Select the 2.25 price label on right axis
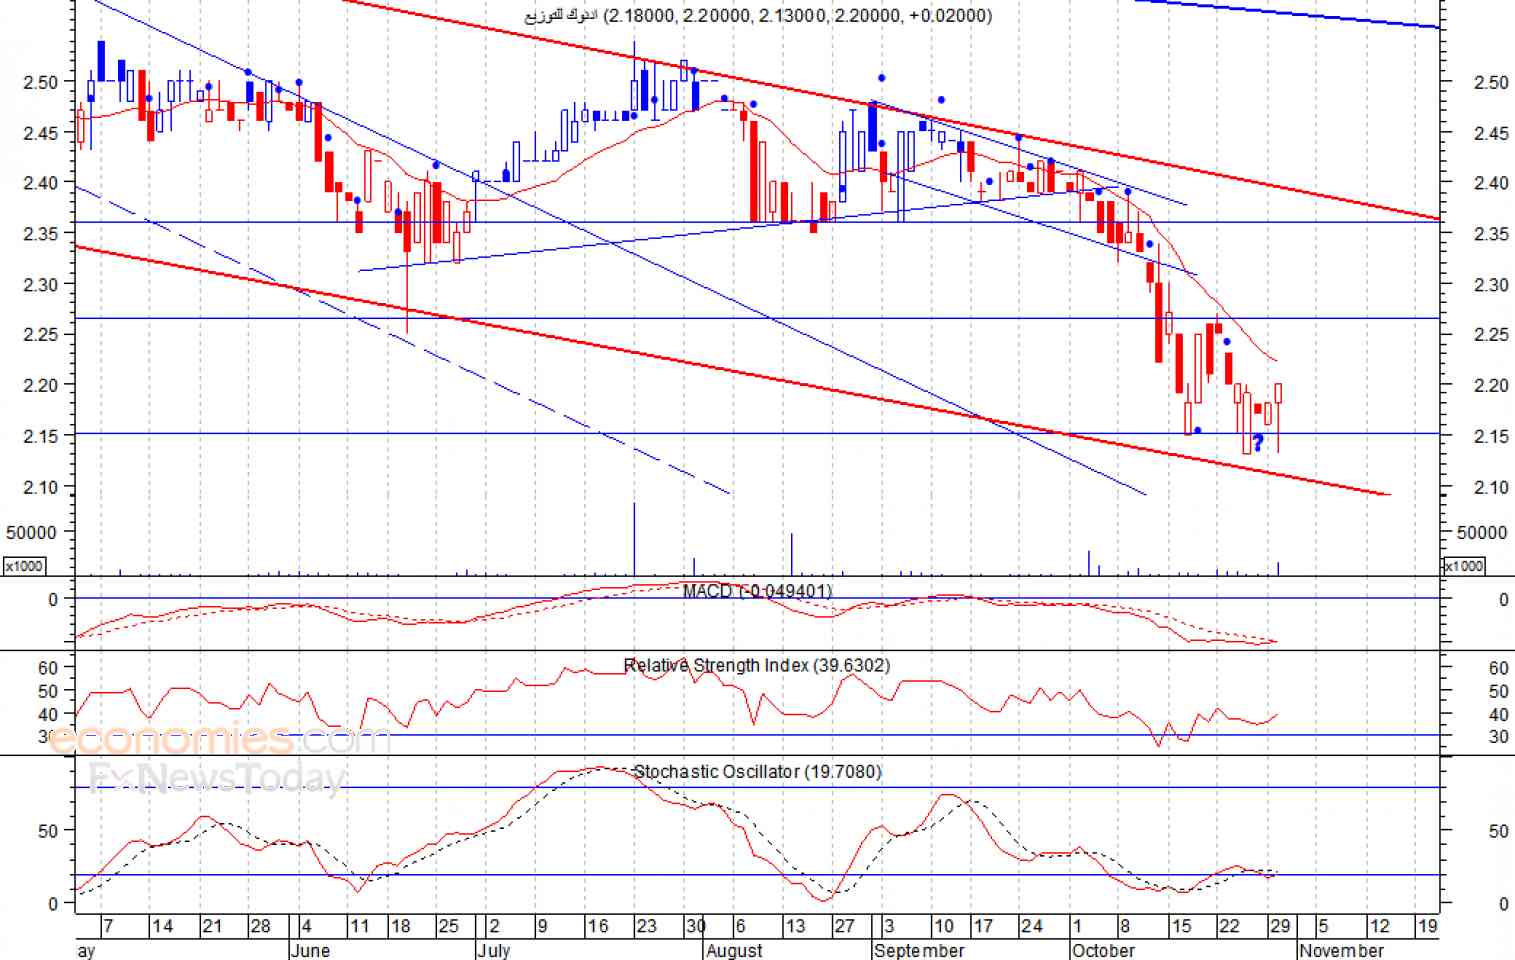This screenshot has height=960, width=1515. click(1491, 334)
